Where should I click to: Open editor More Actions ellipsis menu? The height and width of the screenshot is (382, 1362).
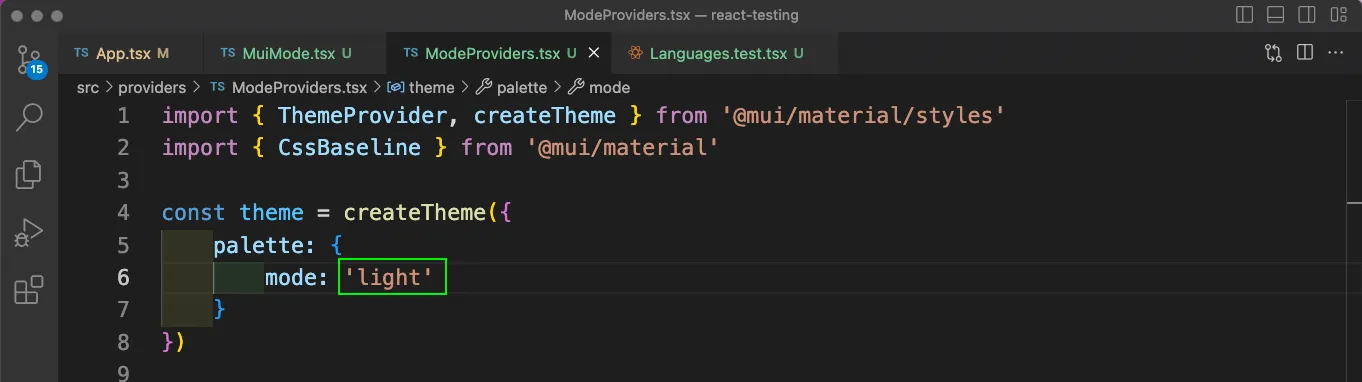[x=1335, y=53]
